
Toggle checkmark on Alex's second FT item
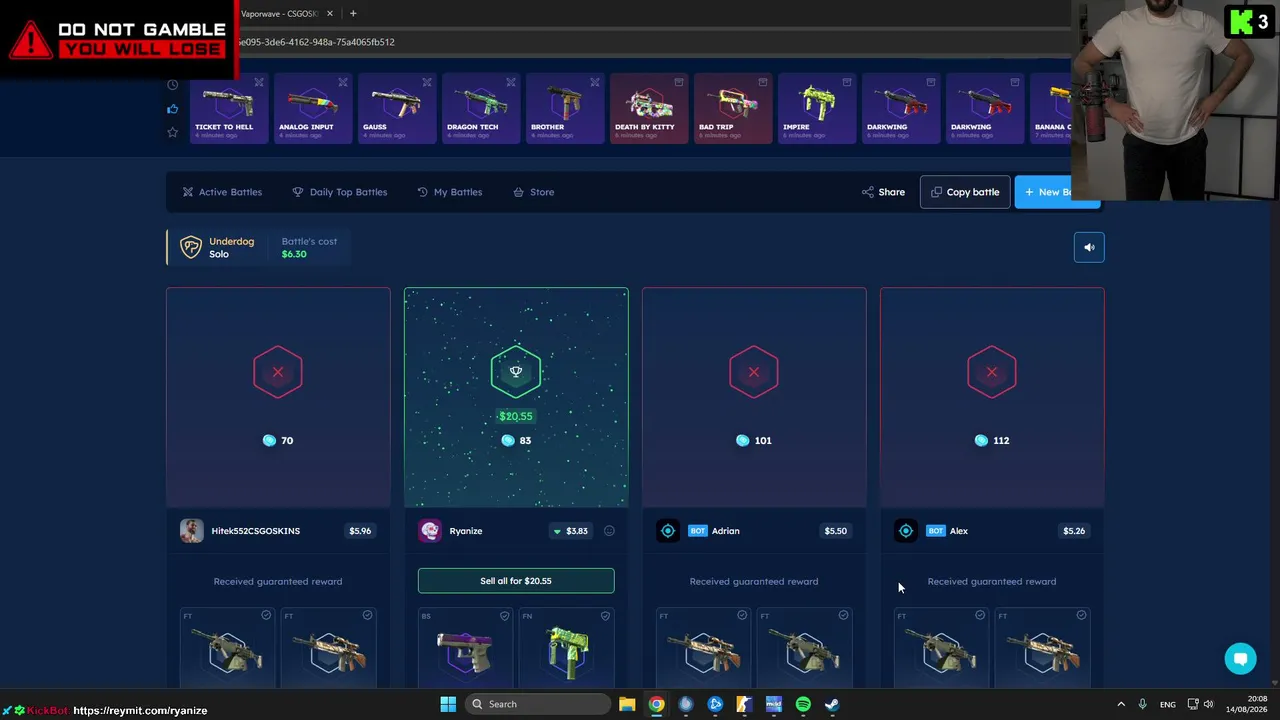click(x=1081, y=615)
